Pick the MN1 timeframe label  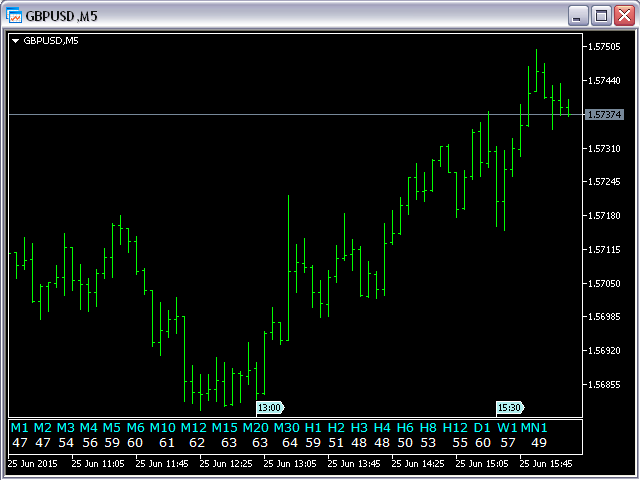point(534,428)
